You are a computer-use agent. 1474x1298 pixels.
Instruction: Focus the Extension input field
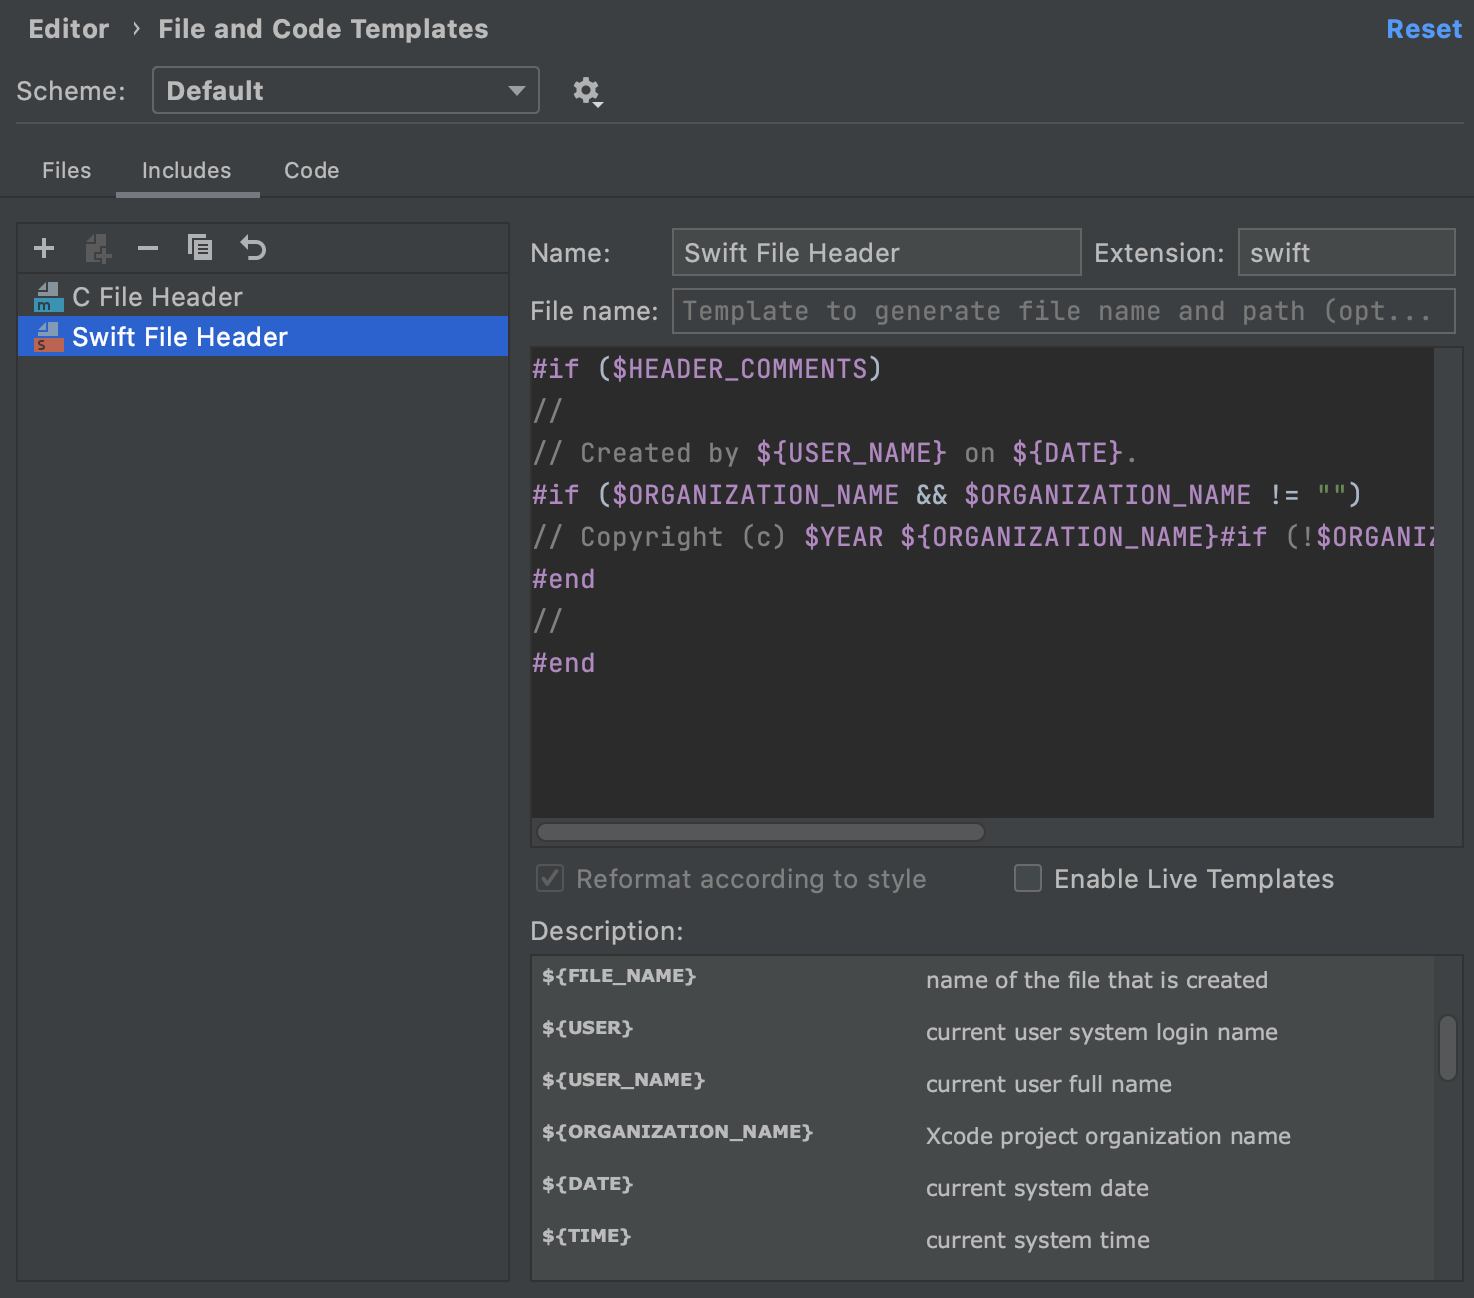1347,252
